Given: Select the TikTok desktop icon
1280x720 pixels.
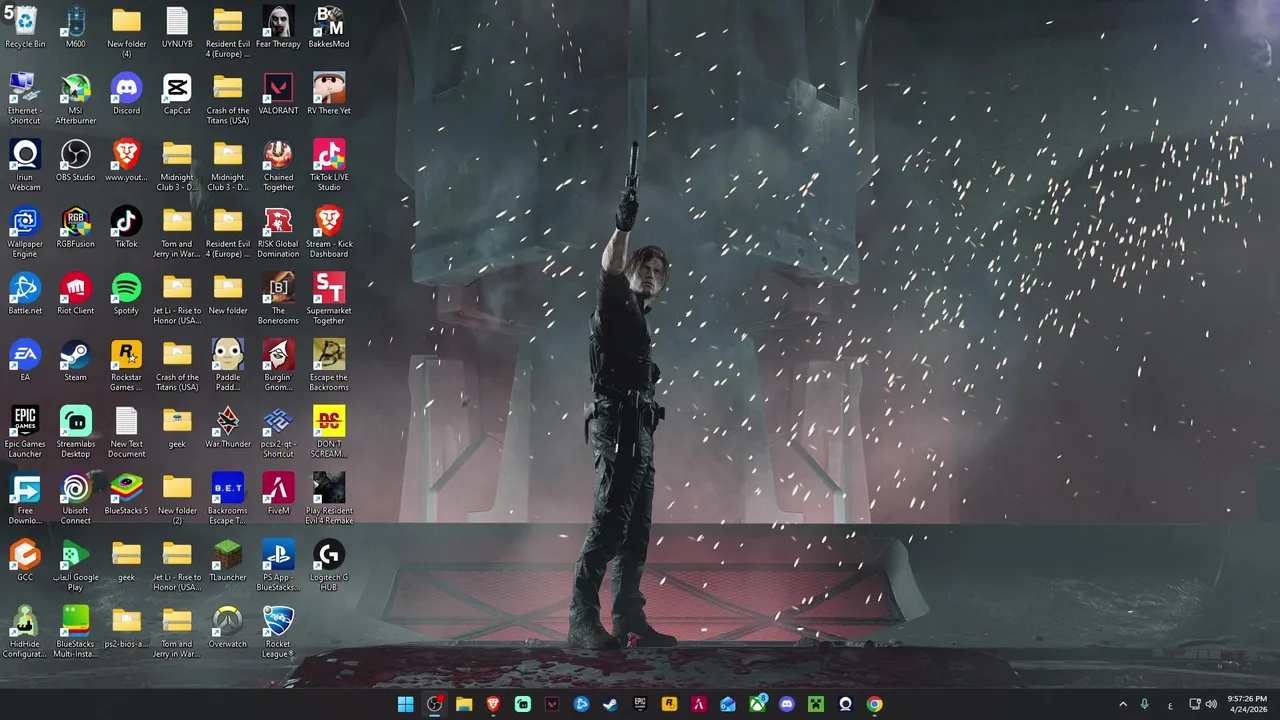Looking at the screenshot, I should 126,227.
